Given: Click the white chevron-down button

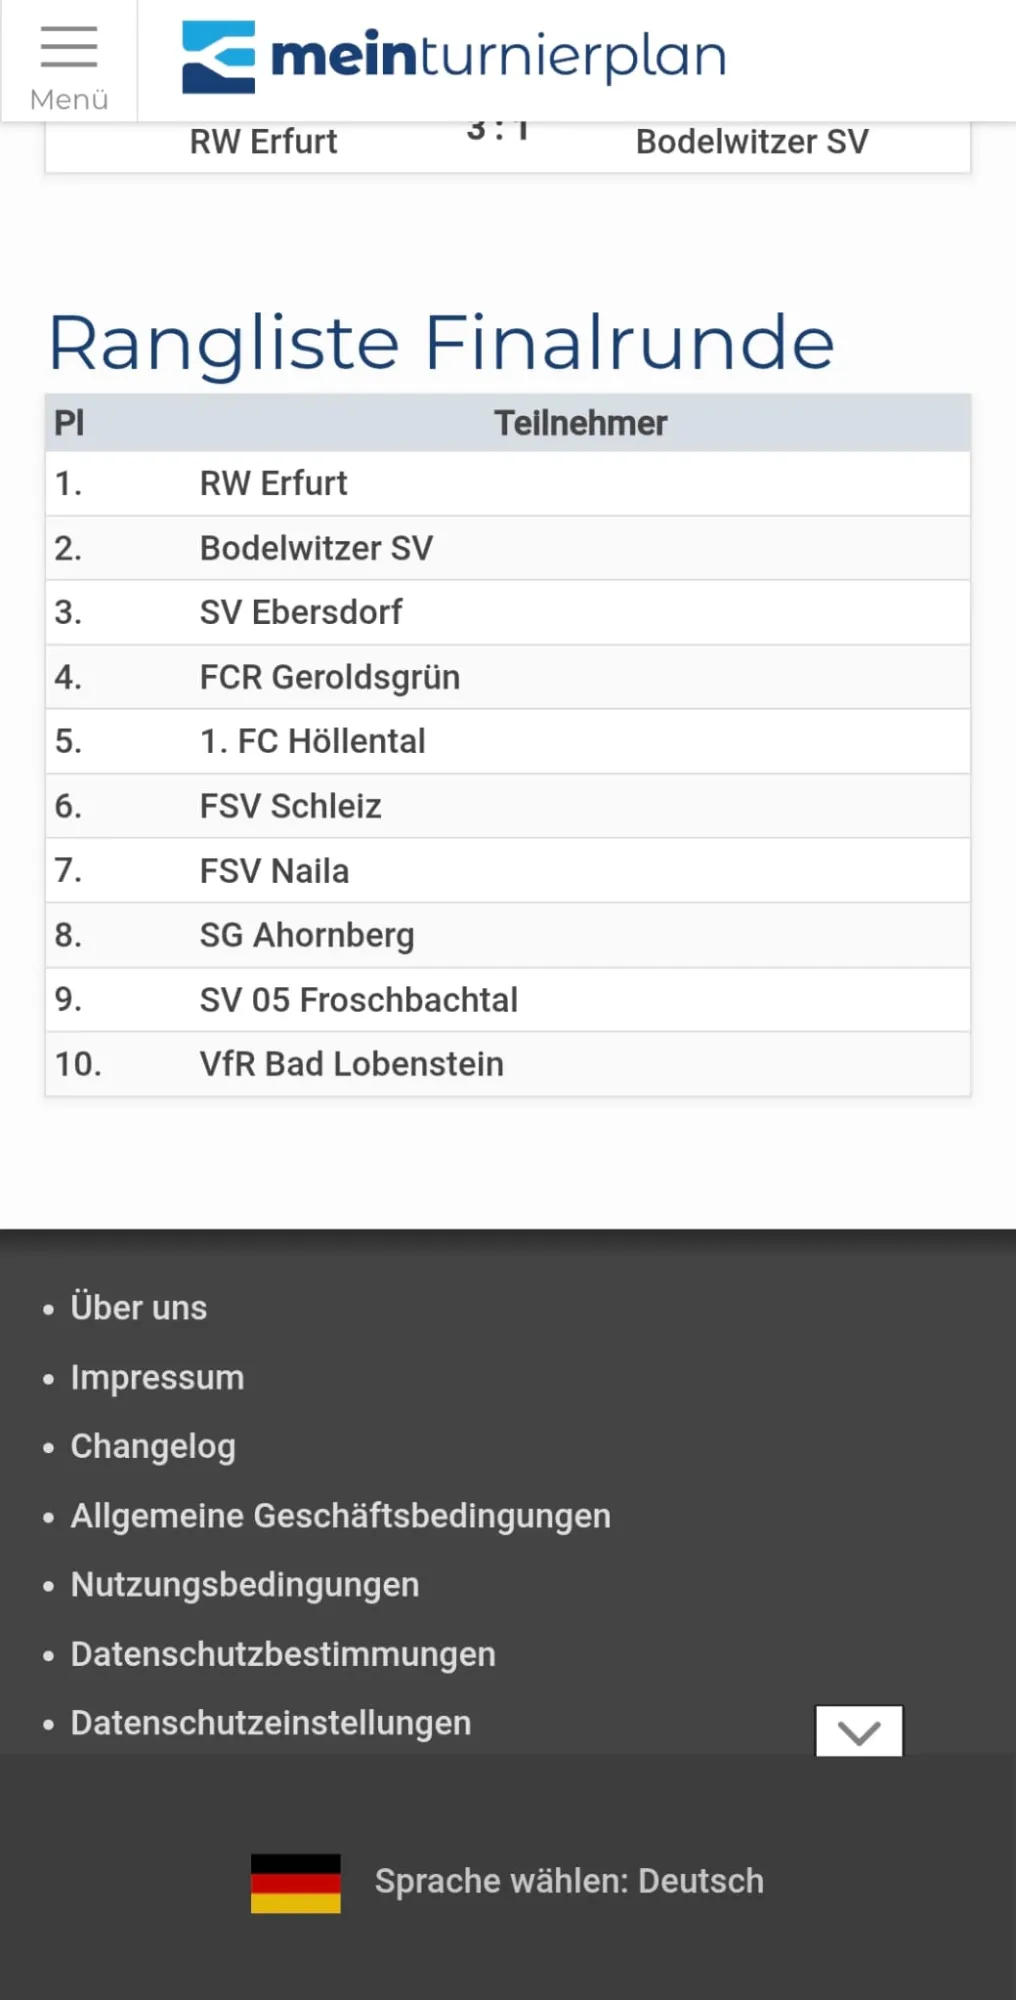Looking at the screenshot, I should [x=859, y=1731].
